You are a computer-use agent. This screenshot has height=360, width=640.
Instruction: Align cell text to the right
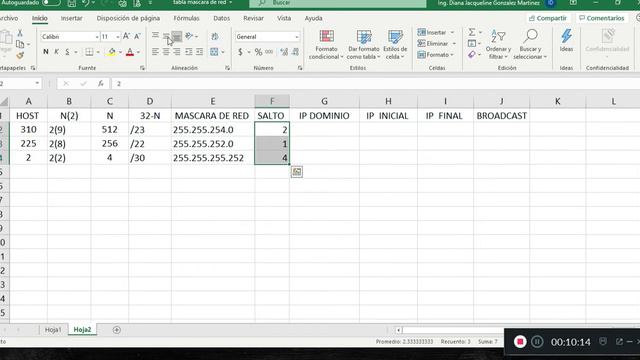(x=177, y=52)
